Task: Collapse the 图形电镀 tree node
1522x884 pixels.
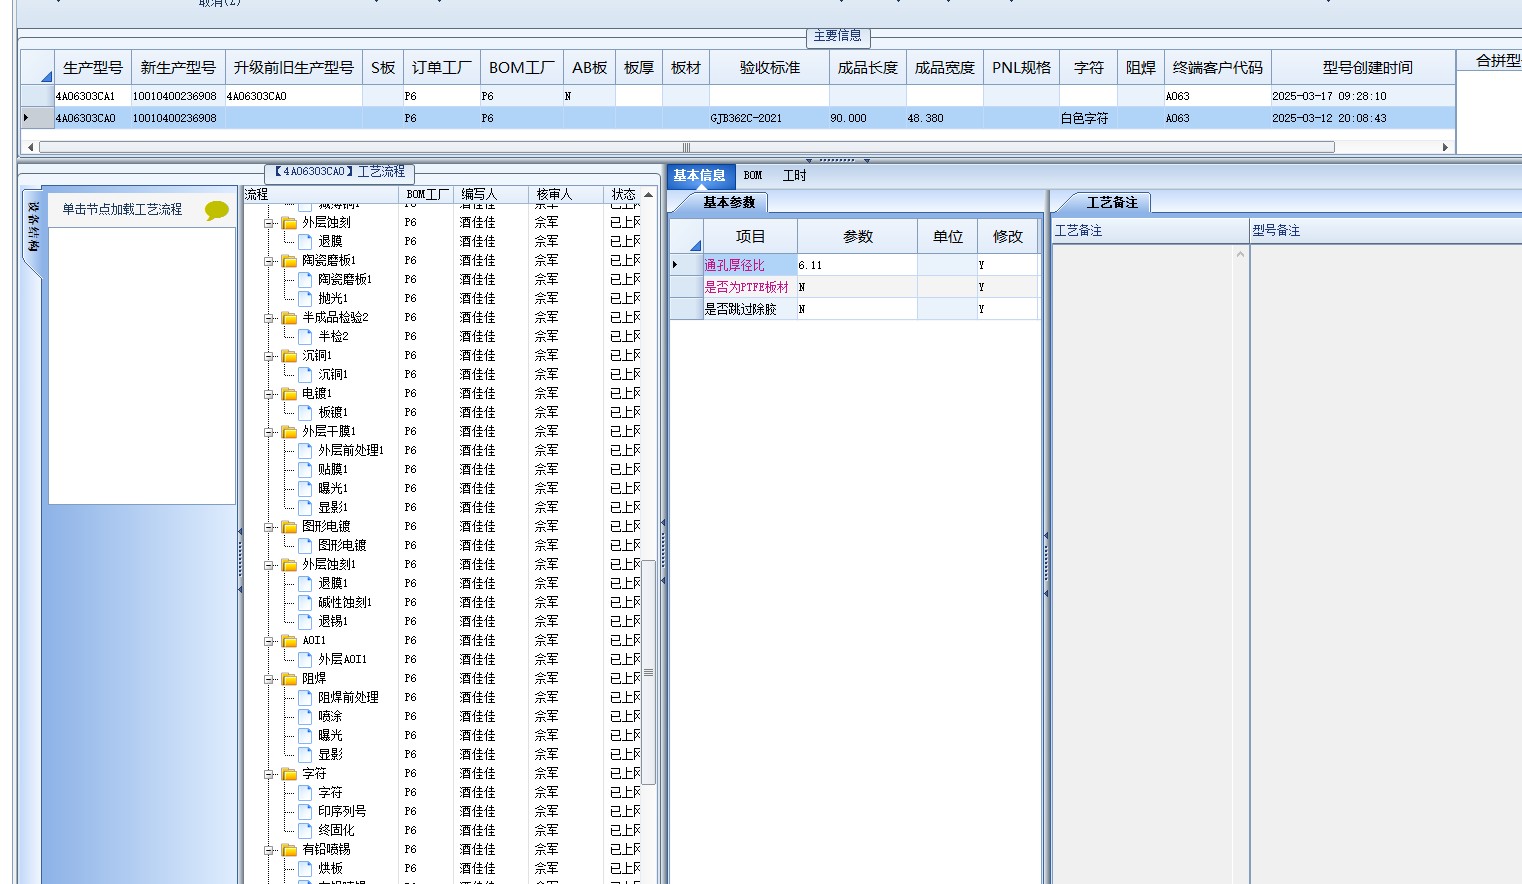Action: coord(269,527)
